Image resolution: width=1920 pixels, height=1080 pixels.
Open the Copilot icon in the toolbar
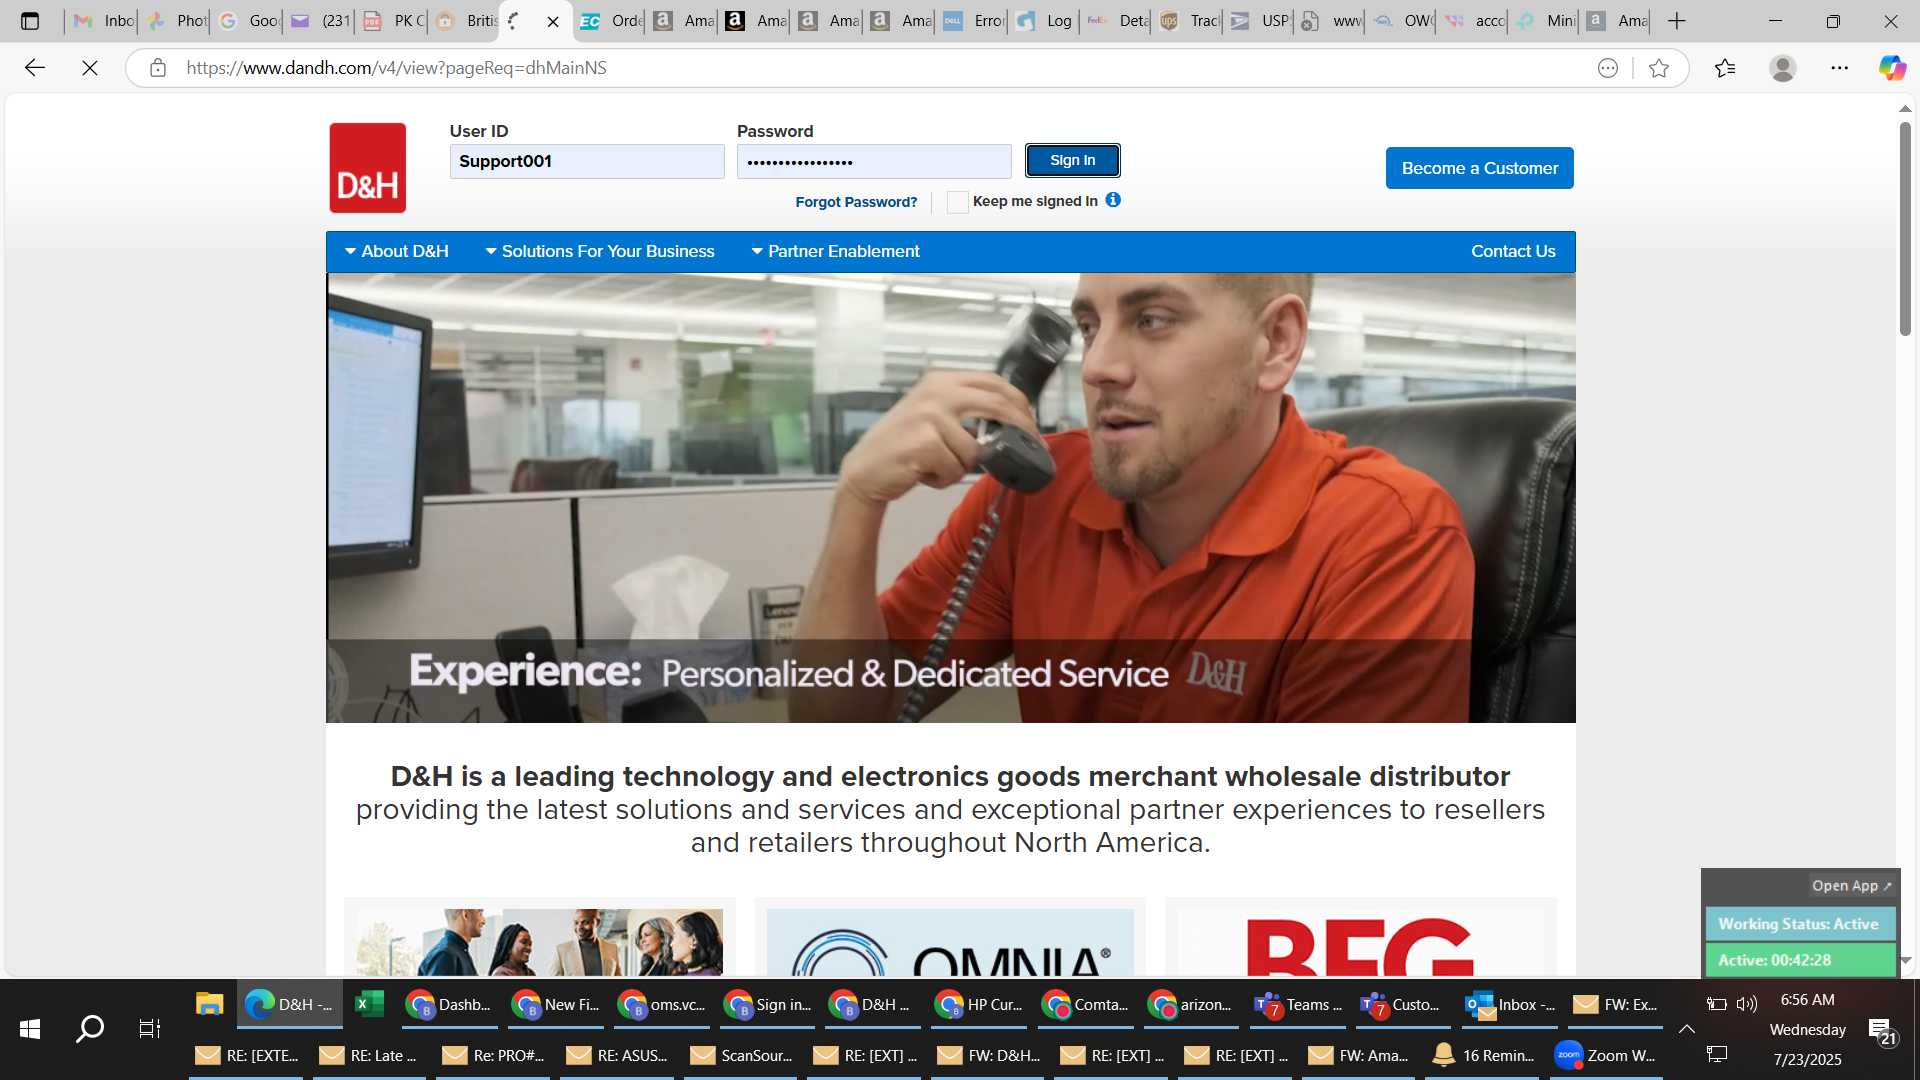click(x=1891, y=68)
